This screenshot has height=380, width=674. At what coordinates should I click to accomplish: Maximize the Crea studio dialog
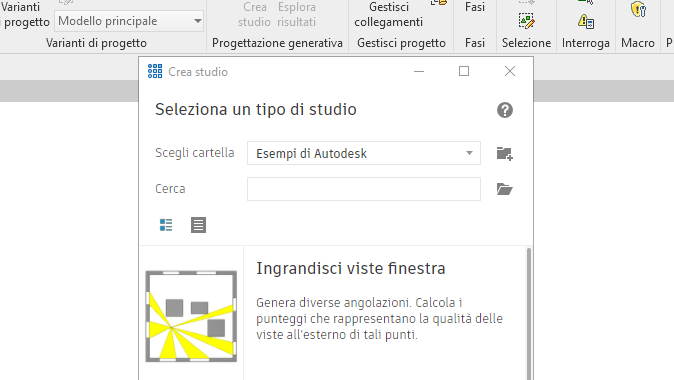point(464,71)
